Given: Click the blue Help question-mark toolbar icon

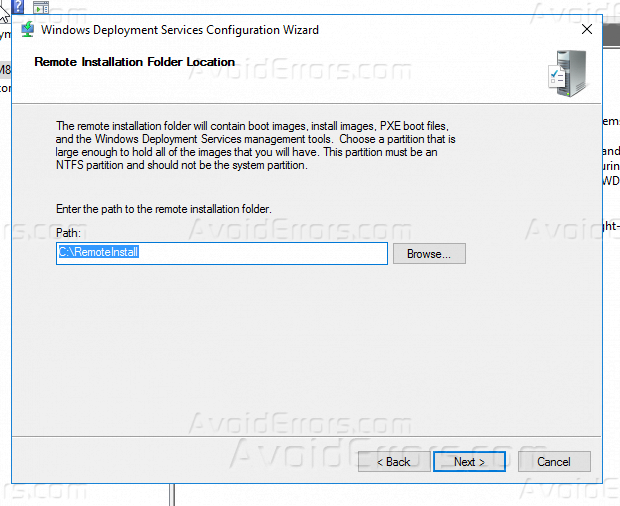Looking at the screenshot, I should tap(19, 6).
